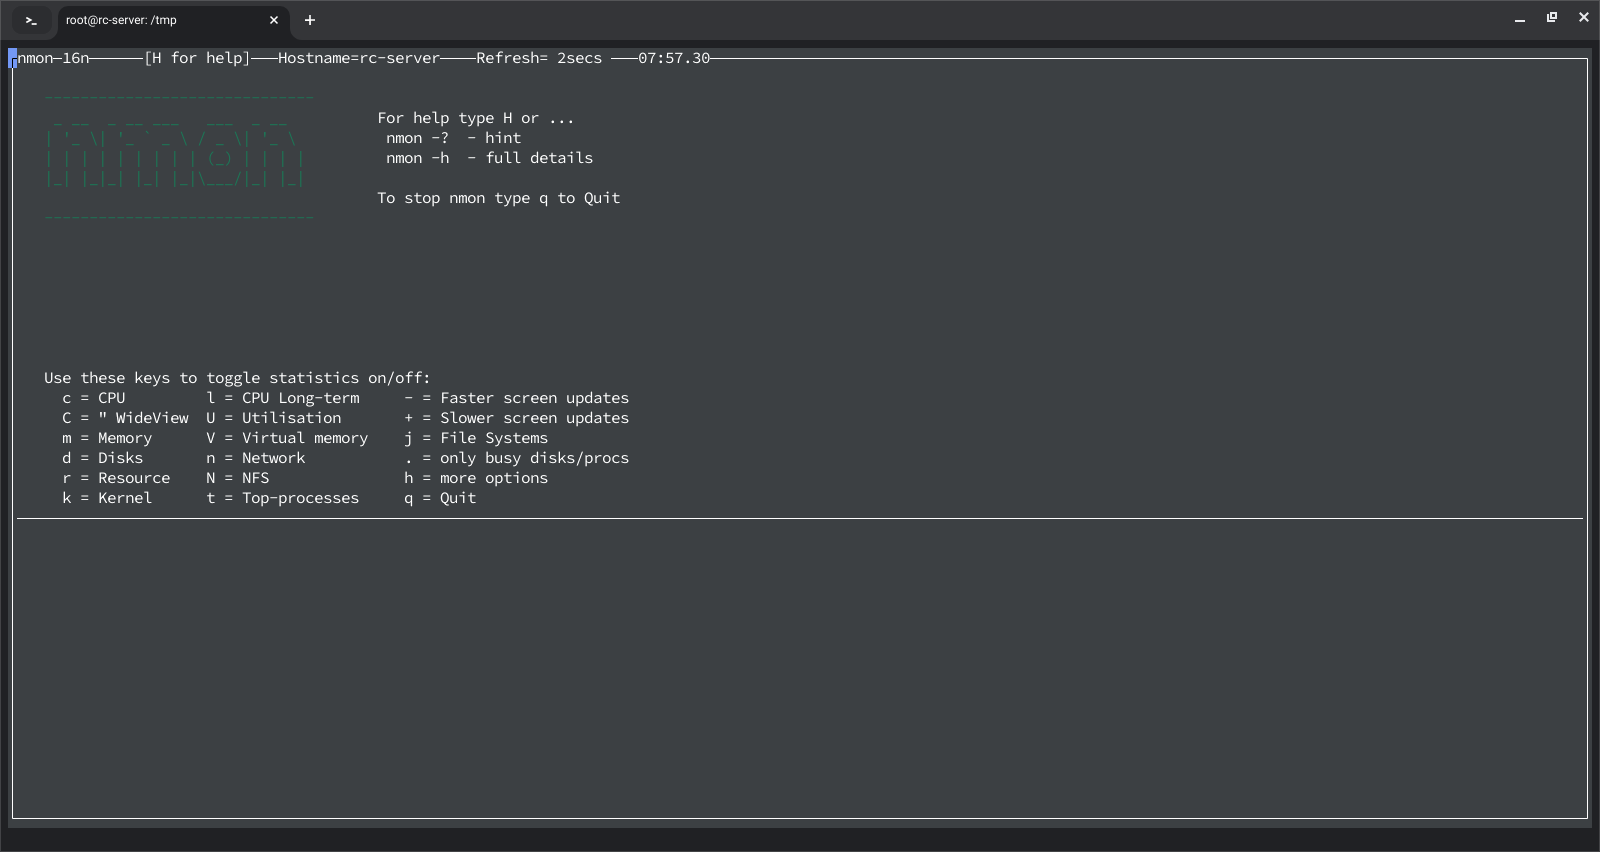Click the '[H for help]' header text
This screenshot has height=852, width=1600.
pos(197,58)
